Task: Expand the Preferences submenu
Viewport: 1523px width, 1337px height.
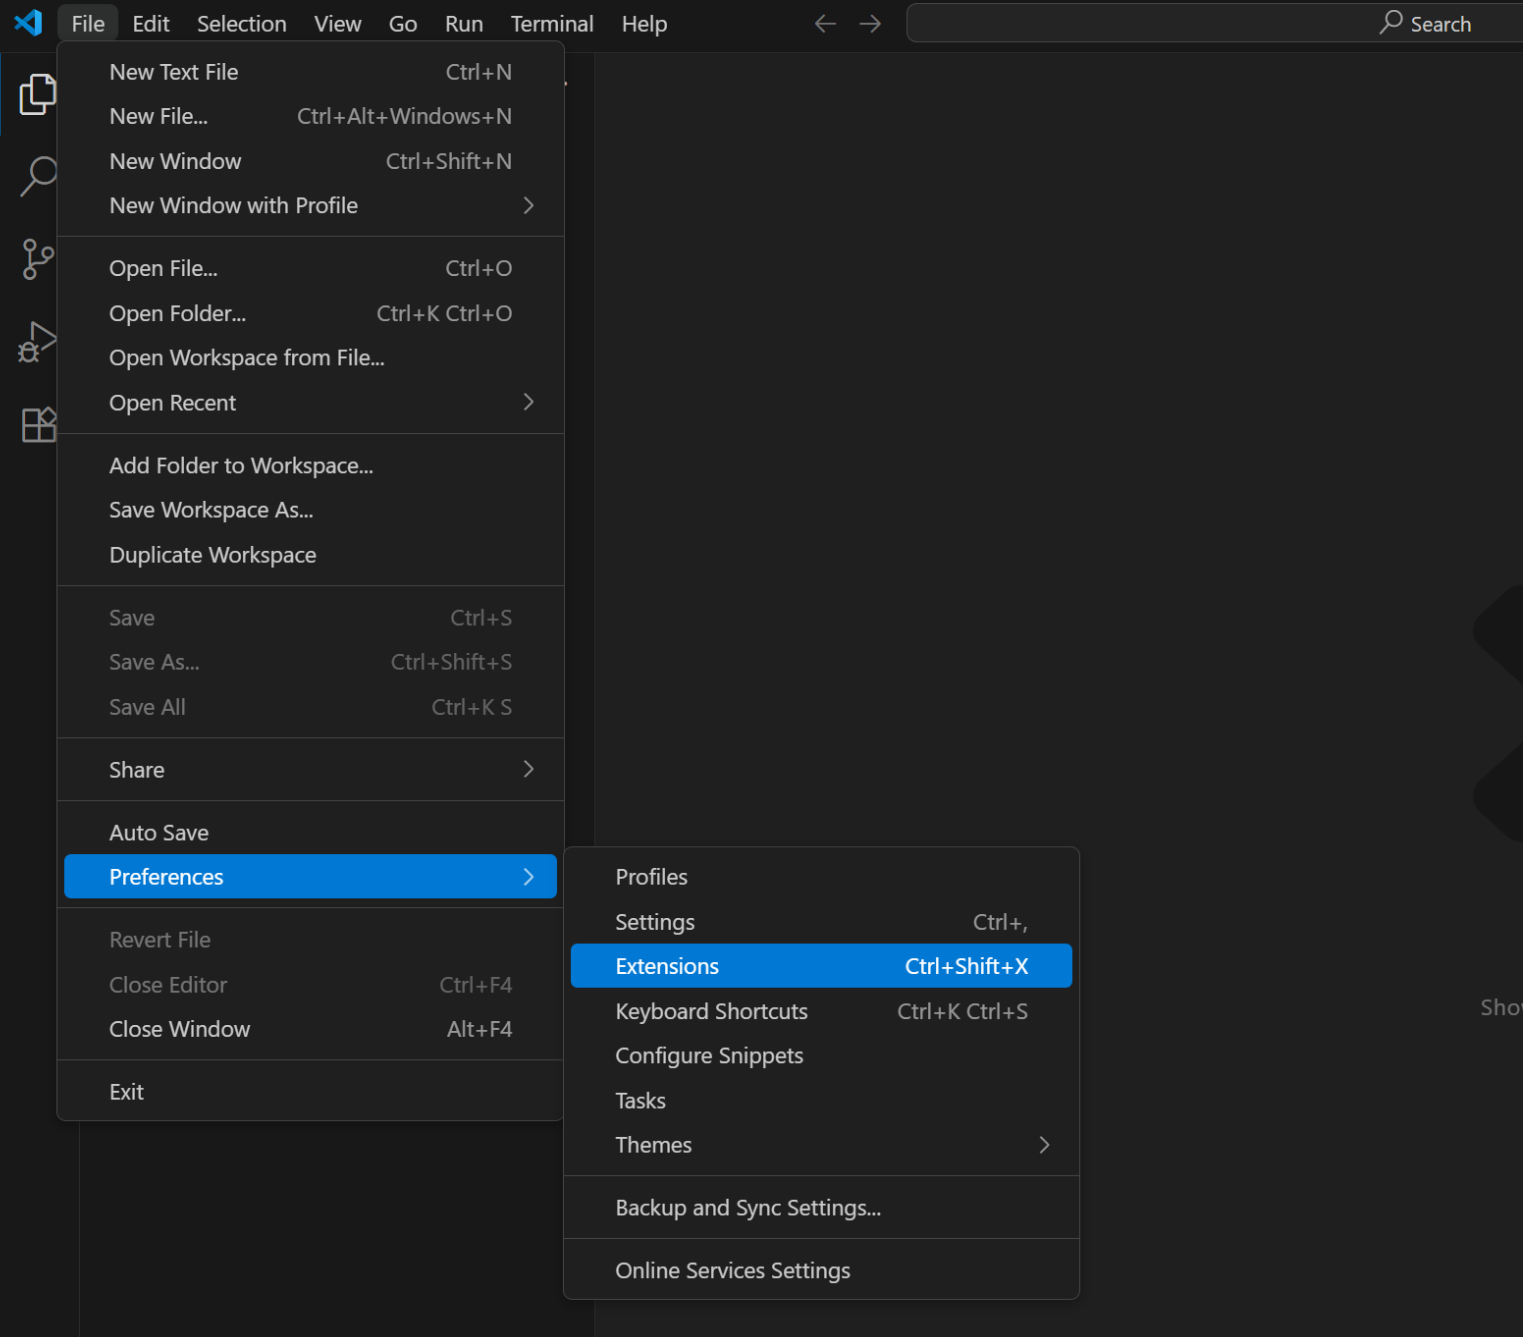Action: 310,876
